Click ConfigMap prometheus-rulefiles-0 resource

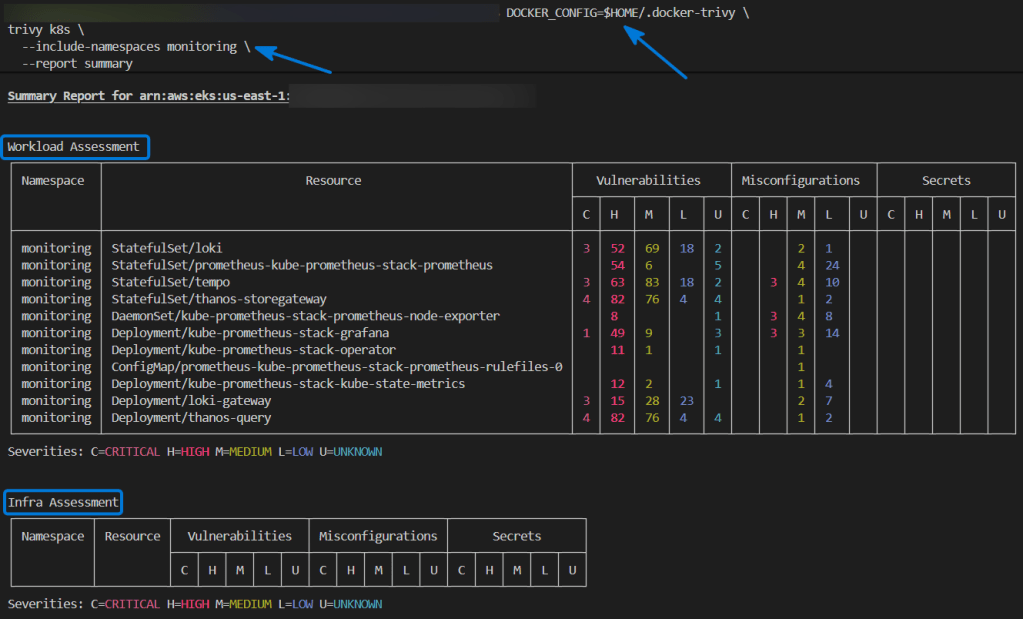[337, 367]
